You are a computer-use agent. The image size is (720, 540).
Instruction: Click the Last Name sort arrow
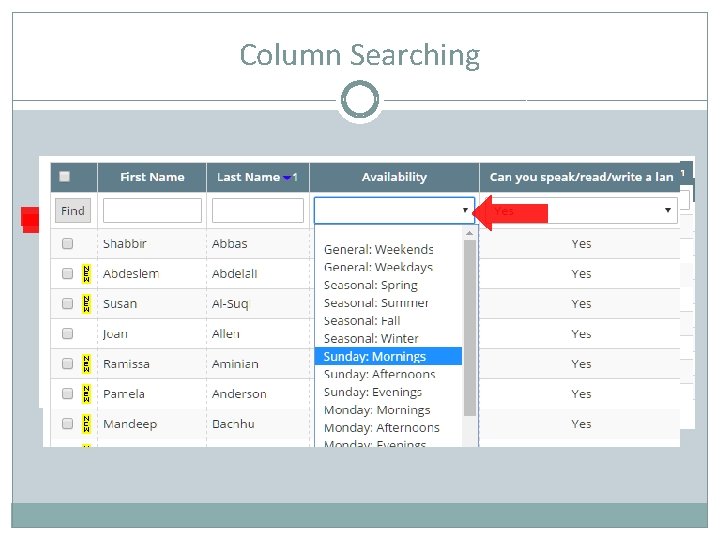click(x=287, y=177)
